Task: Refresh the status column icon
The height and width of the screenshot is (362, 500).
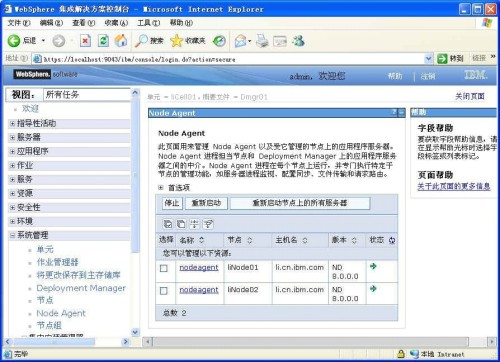Action: 392,240
